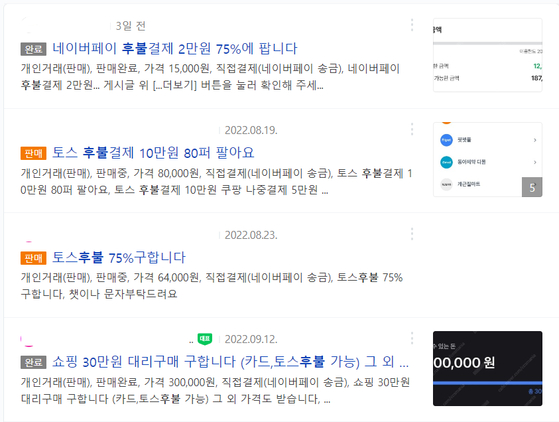Click the description text of the 가격 15,000원 post

[210, 77]
